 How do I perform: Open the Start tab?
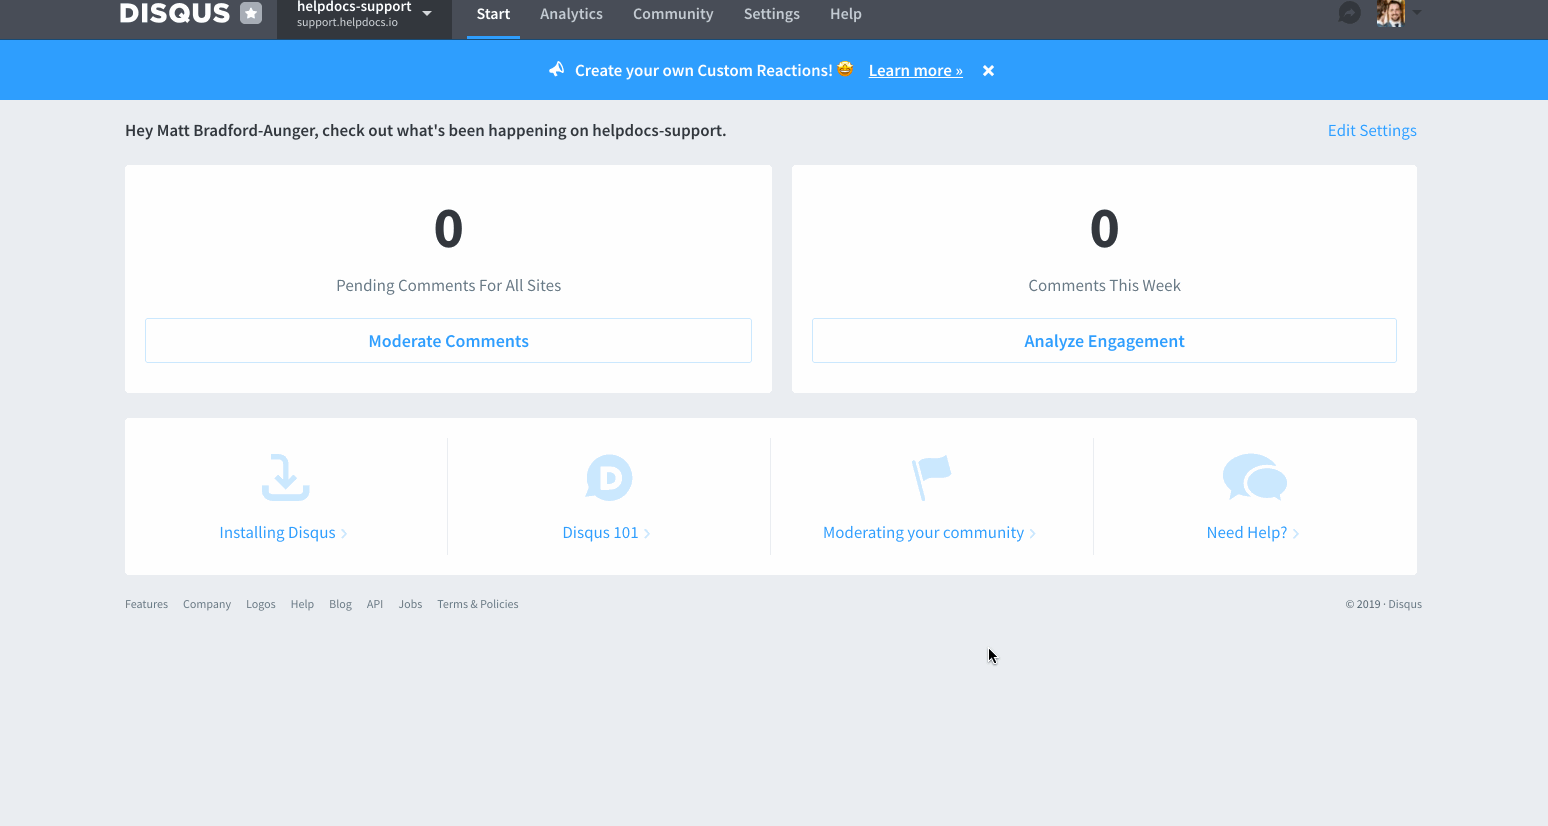coord(493,14)
